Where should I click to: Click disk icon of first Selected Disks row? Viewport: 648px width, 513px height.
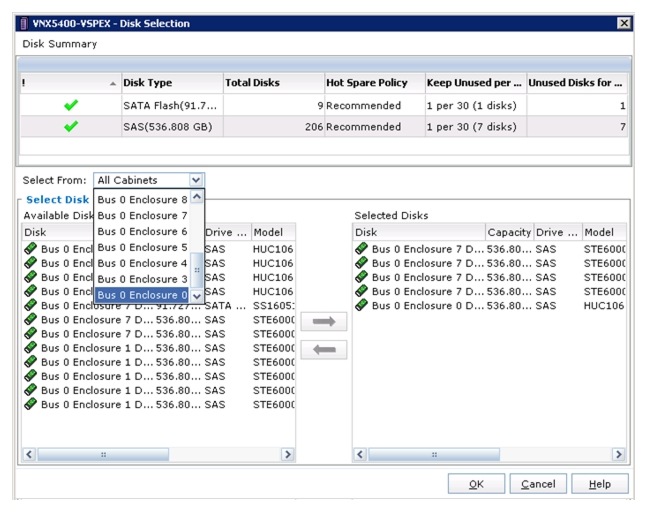point(361,248)
